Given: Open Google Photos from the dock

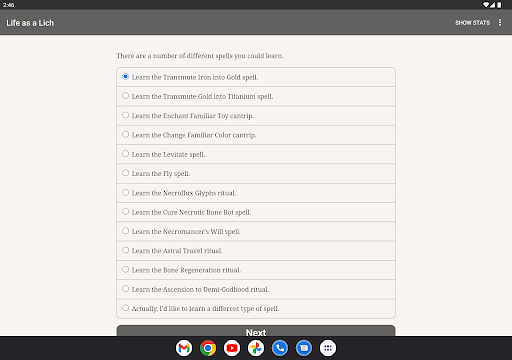Looking at the screenshot, I should [256, 348].
